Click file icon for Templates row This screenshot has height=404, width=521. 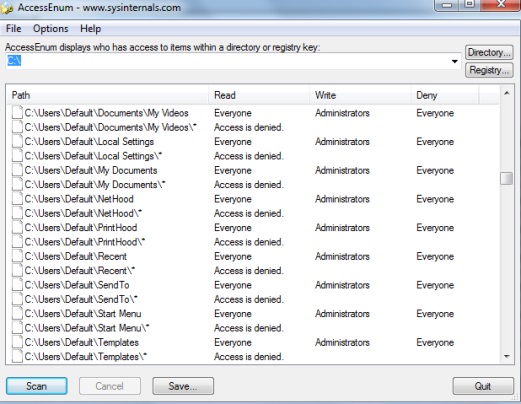tap(17, 342)
